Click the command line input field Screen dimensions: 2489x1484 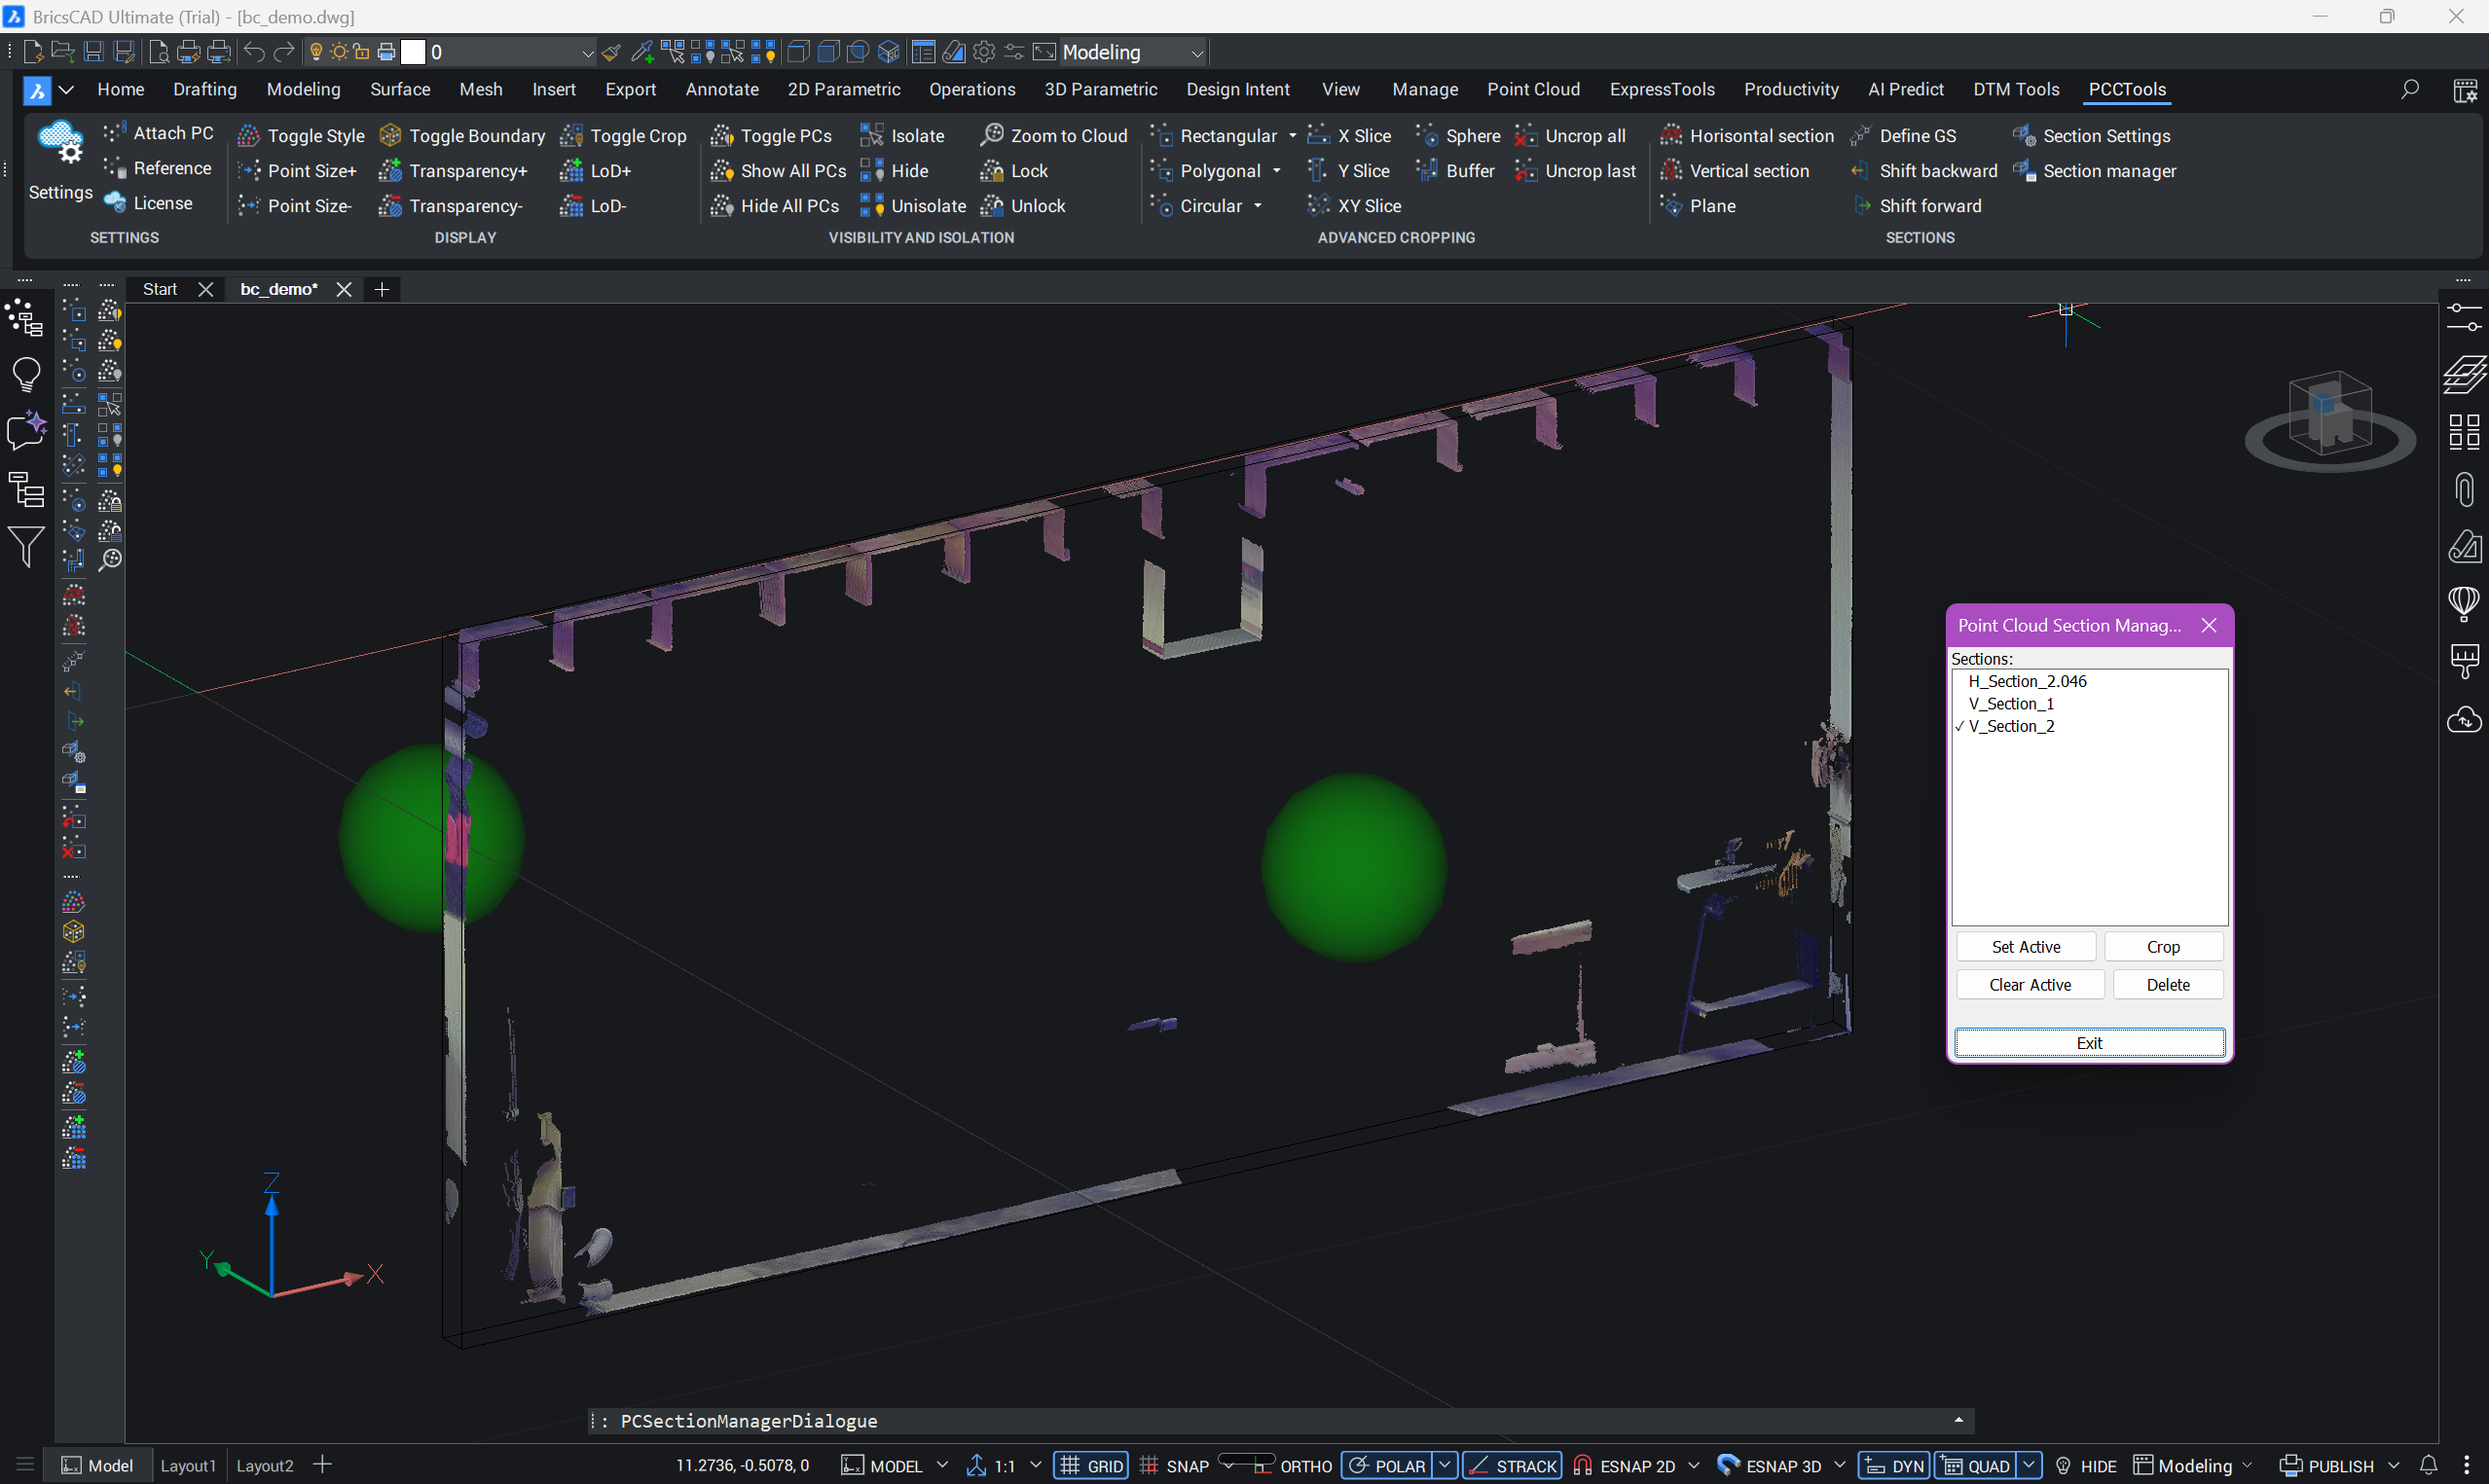click(1280, 1420)
